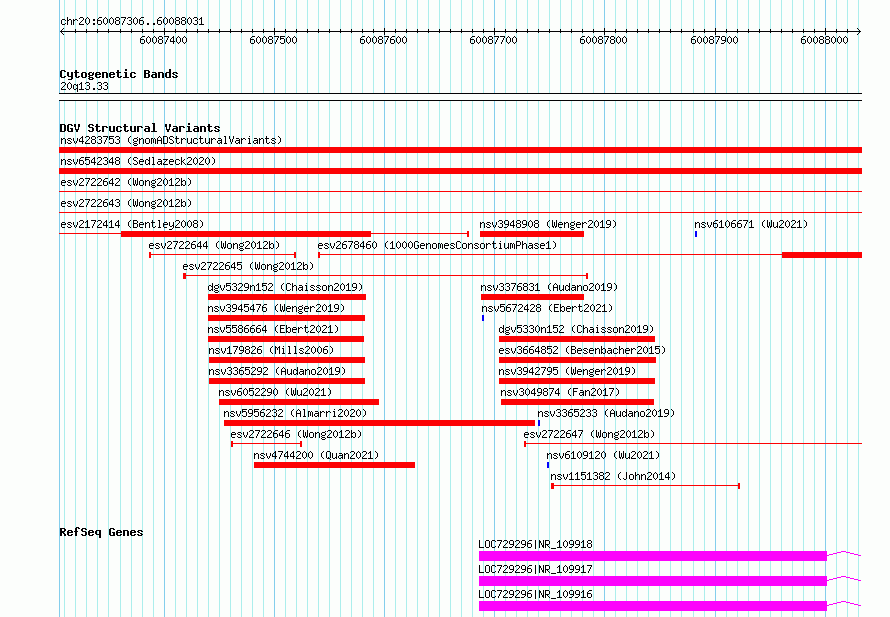
Task: Click the RefSeq Genes track title
Action: coord(101,532)
